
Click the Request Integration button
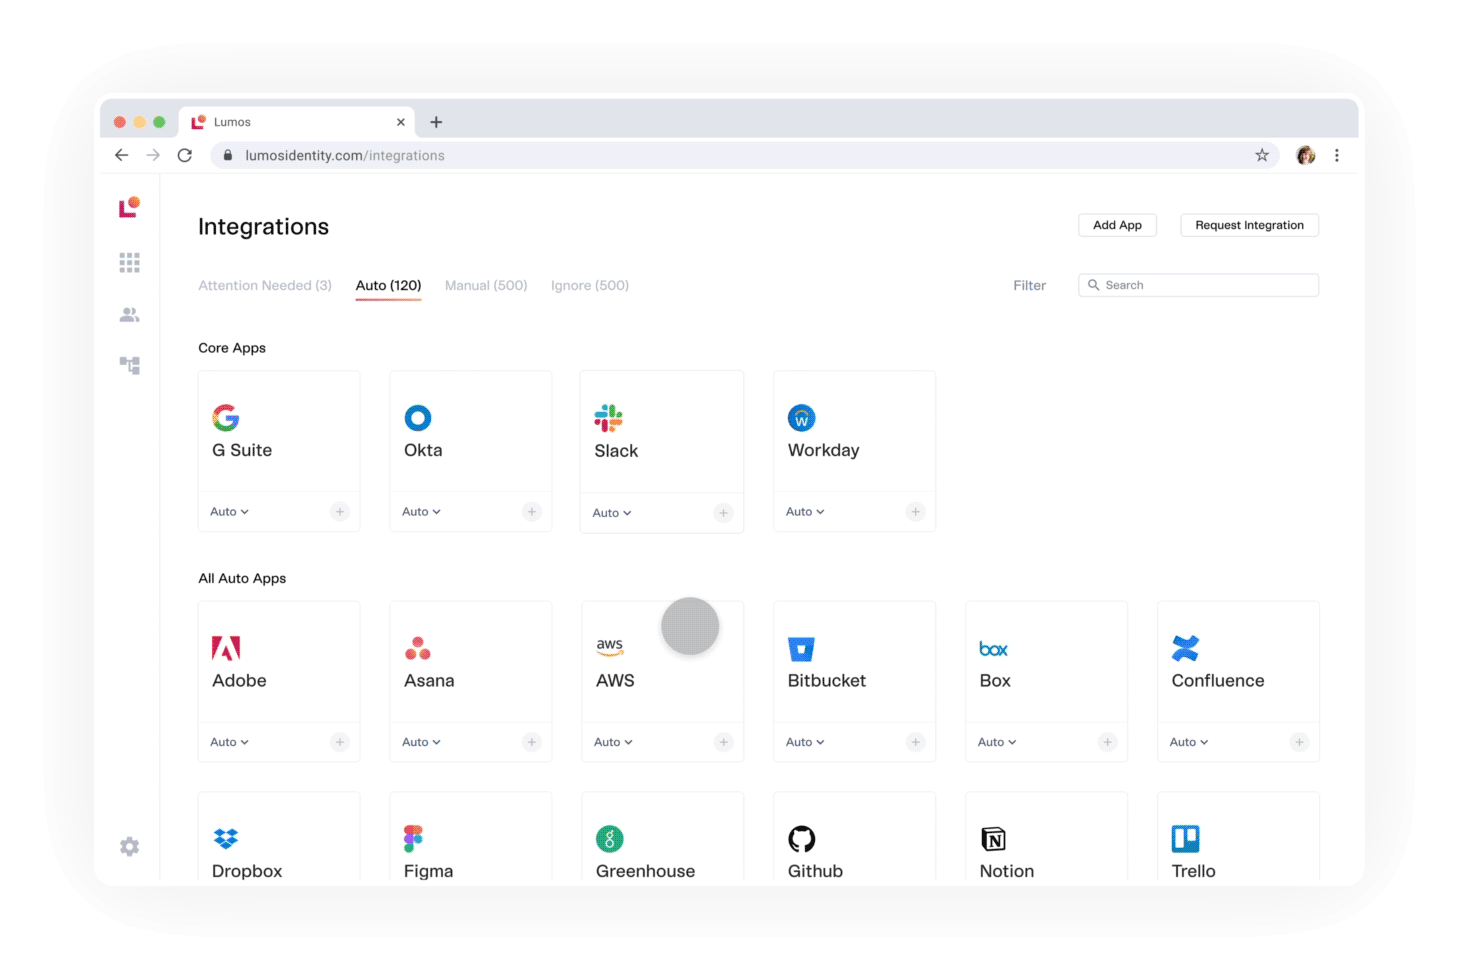(x=1249, y=225)
